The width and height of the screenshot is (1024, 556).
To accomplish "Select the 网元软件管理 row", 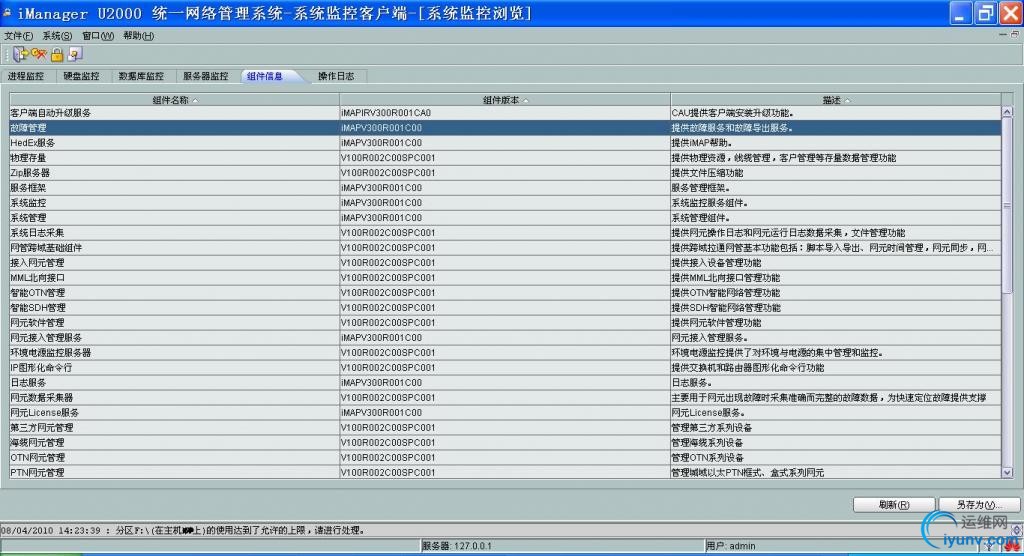I will click(x=505, y=323).
